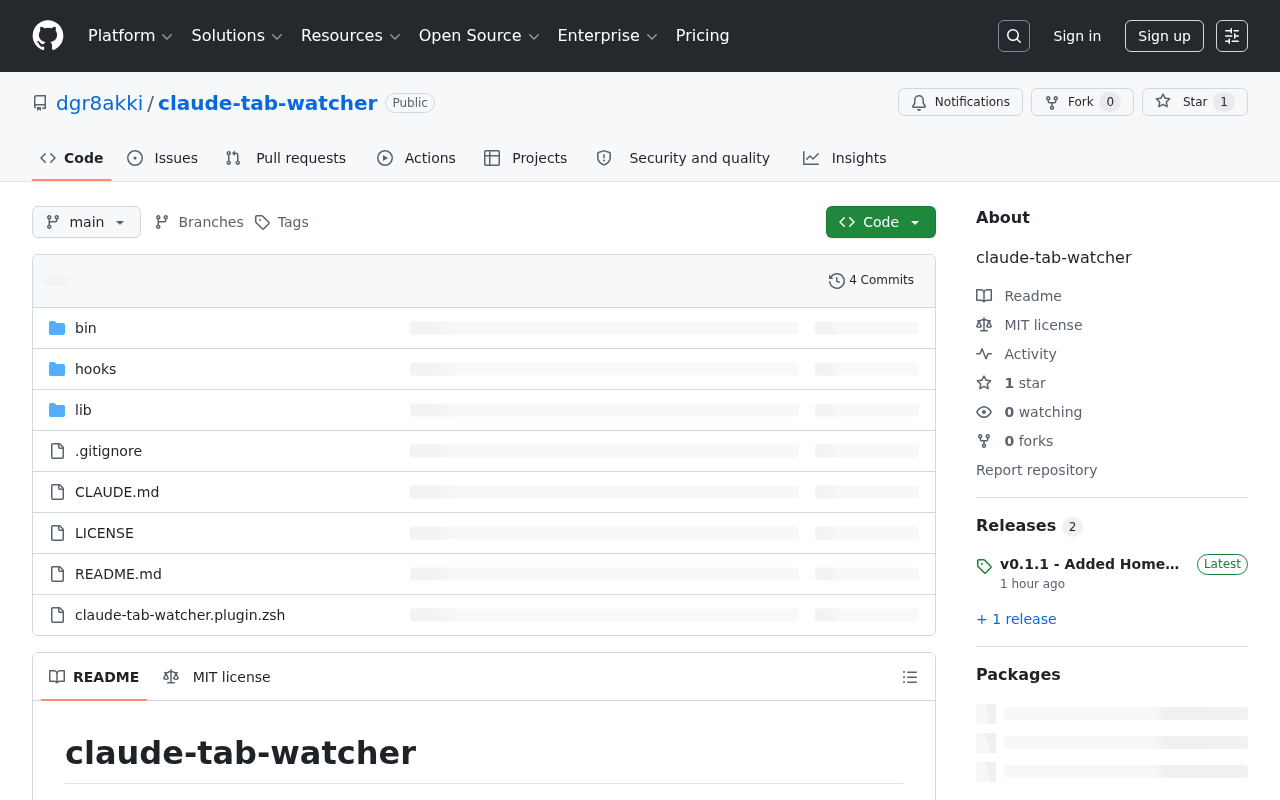Viewport: 1280px width, 800px height.
Task: Select the MIT license tab in file viewer
Action: (217, 677)
